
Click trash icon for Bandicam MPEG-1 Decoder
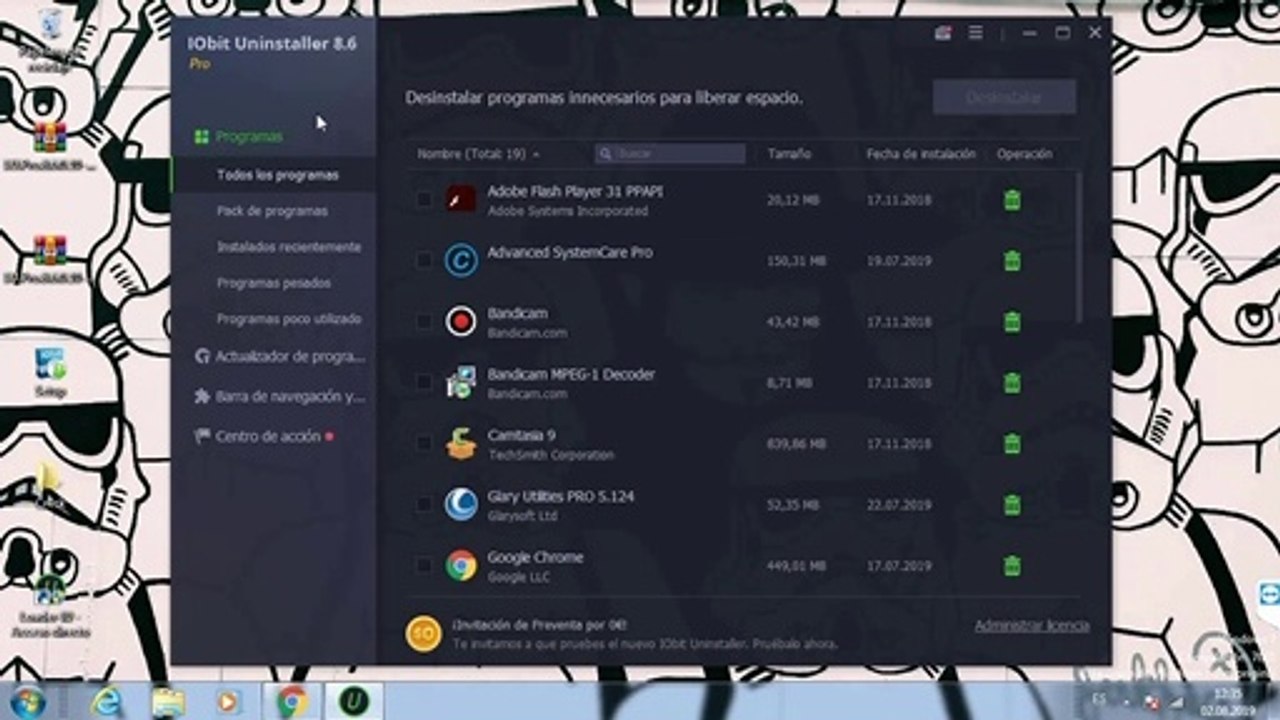pyautogui.click(x=1012, y=383)
